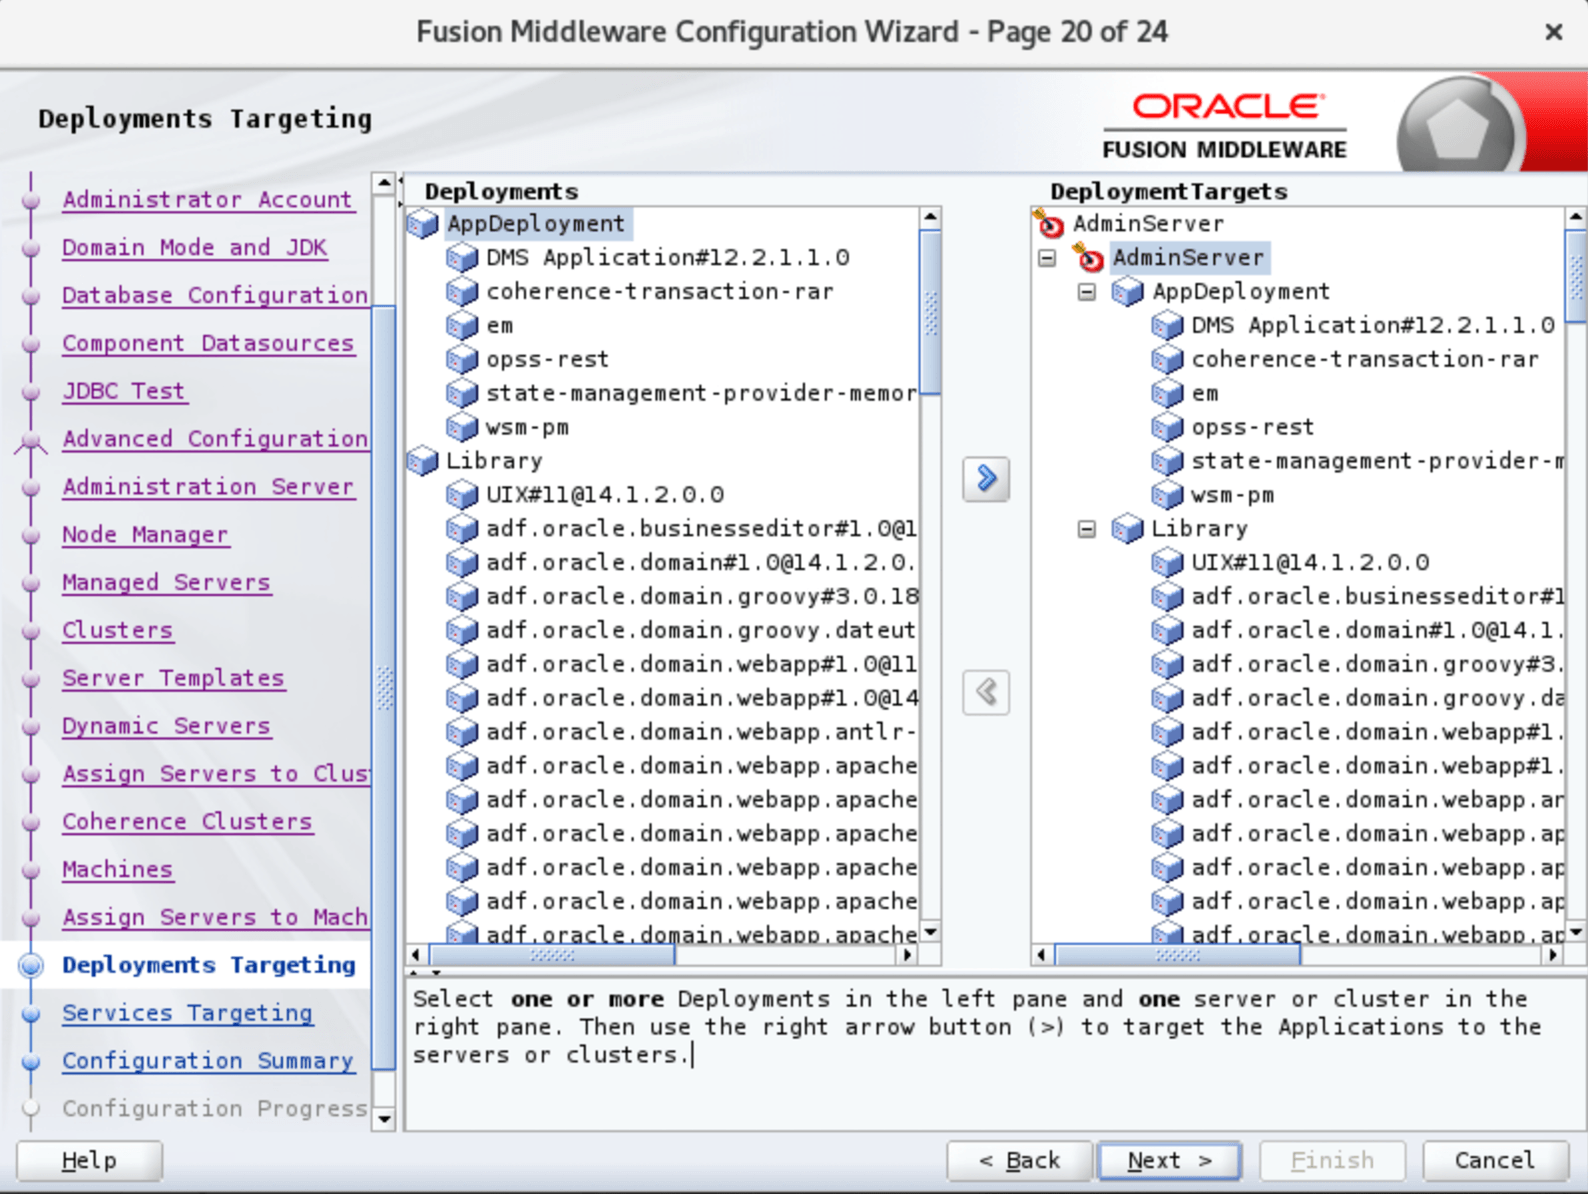Collapse Library node in Deployment Targets pane
Image resolution: width=1588 pixels, height=1194 pixels.
click(x=1087, y=529)
